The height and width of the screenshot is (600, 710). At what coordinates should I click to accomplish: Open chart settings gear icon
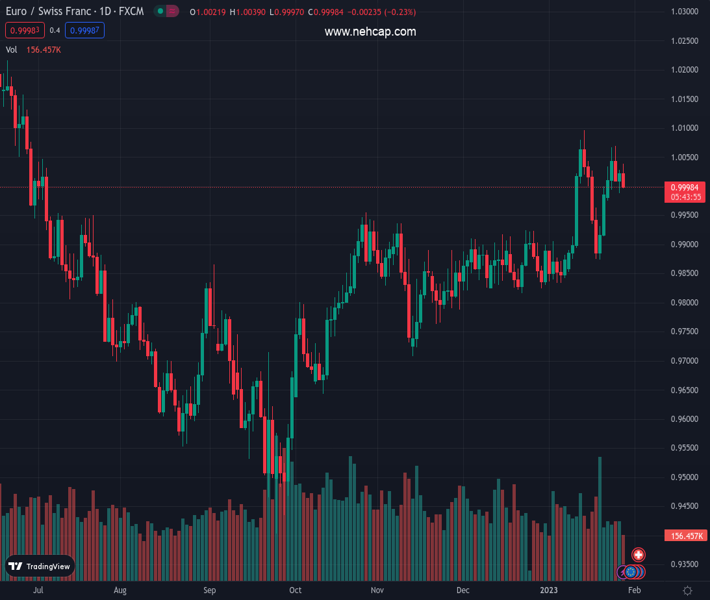point(688,591)
